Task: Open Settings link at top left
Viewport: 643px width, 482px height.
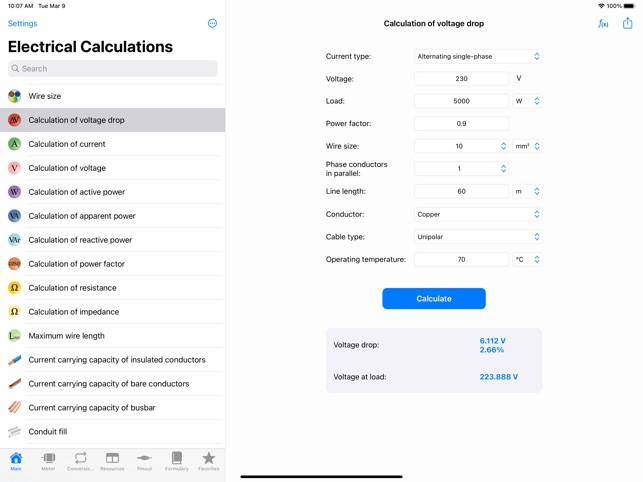Action: [x=23, y=23]
